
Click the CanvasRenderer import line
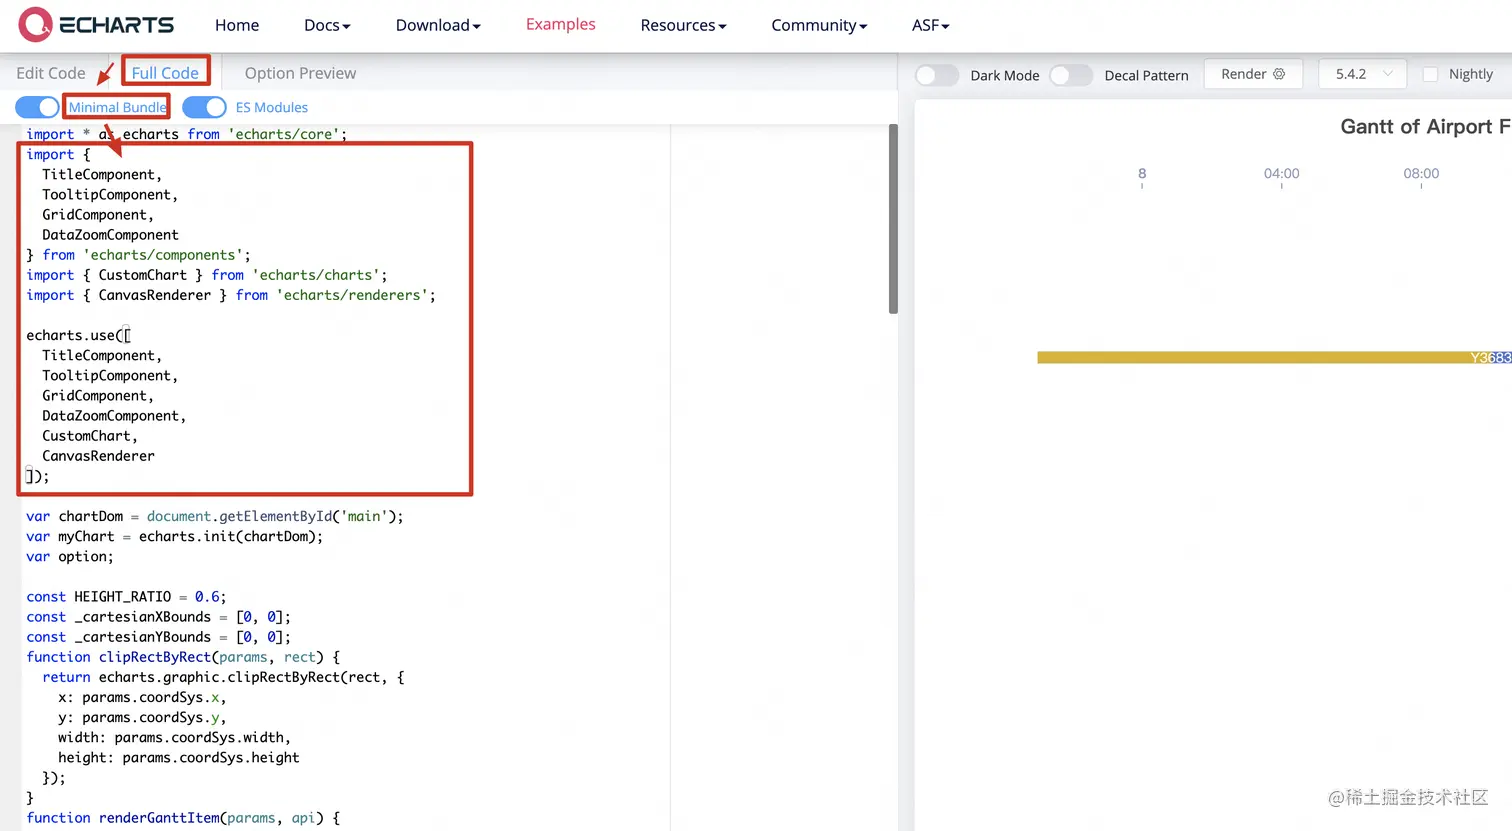231,295
